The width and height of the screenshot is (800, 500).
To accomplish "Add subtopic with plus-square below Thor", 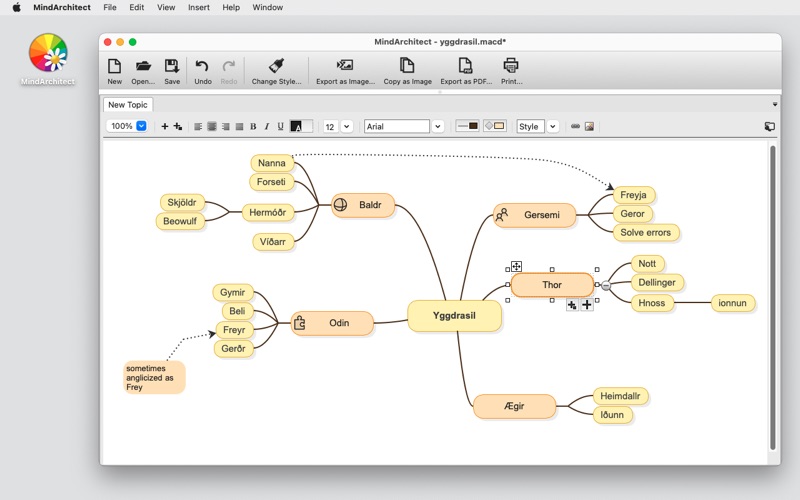I will point(572,305).
